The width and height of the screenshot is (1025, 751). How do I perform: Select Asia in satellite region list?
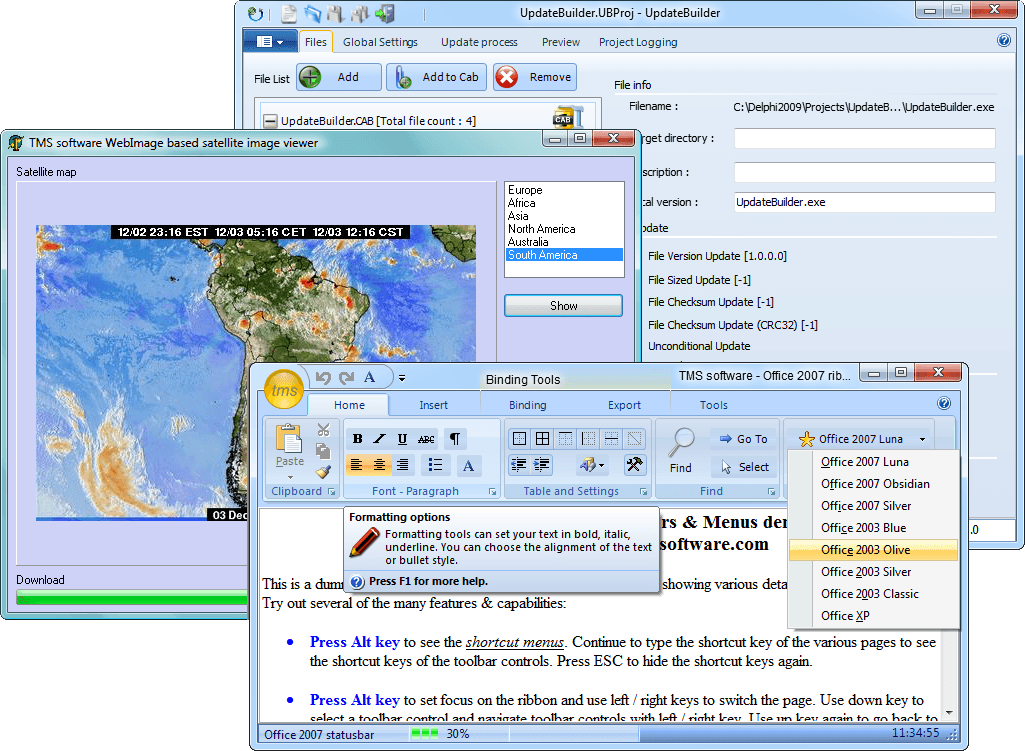564,216
